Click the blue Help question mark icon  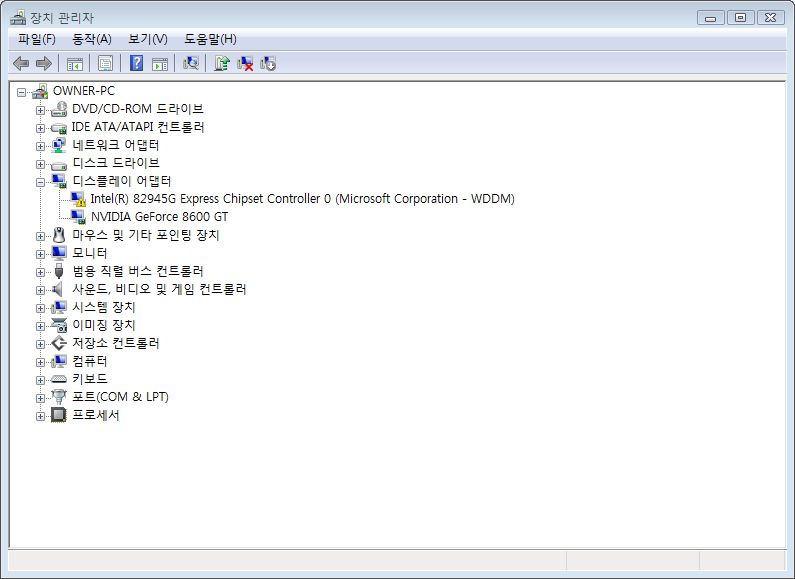click(x=136, y=63)
